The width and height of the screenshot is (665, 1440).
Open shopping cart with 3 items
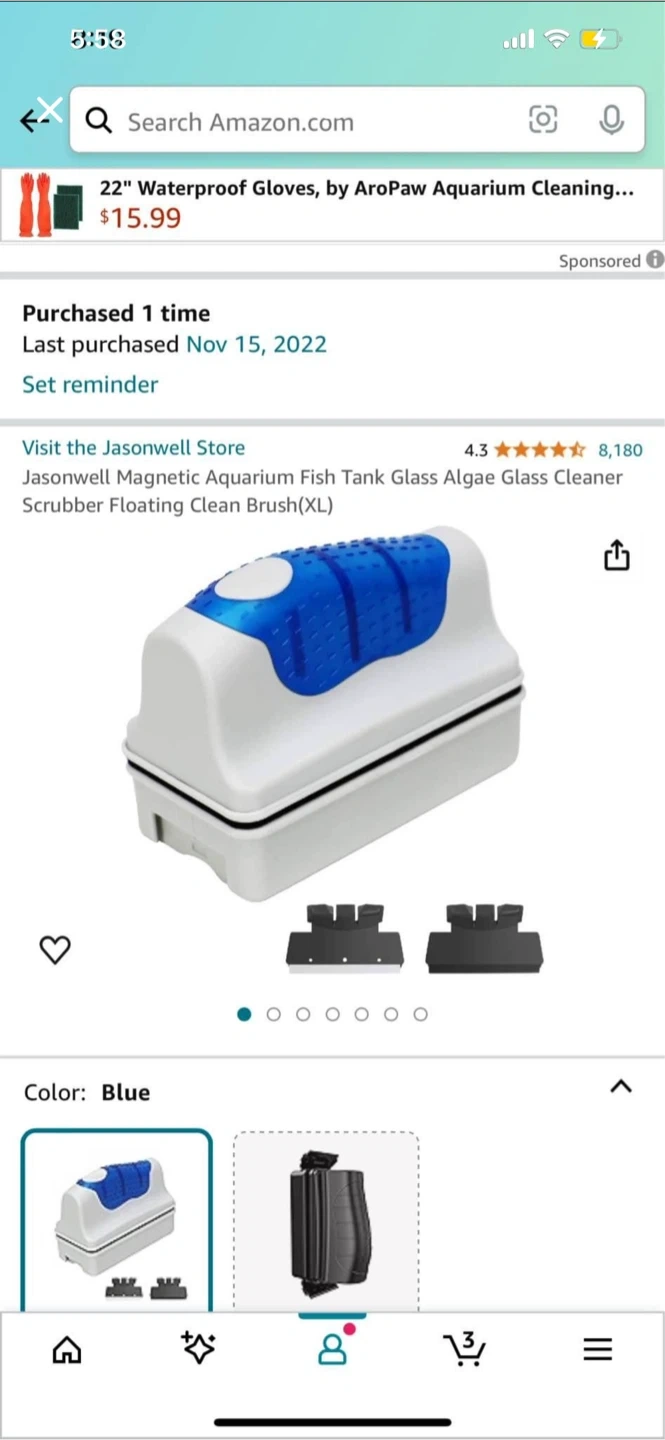(x=464, y=1349)
